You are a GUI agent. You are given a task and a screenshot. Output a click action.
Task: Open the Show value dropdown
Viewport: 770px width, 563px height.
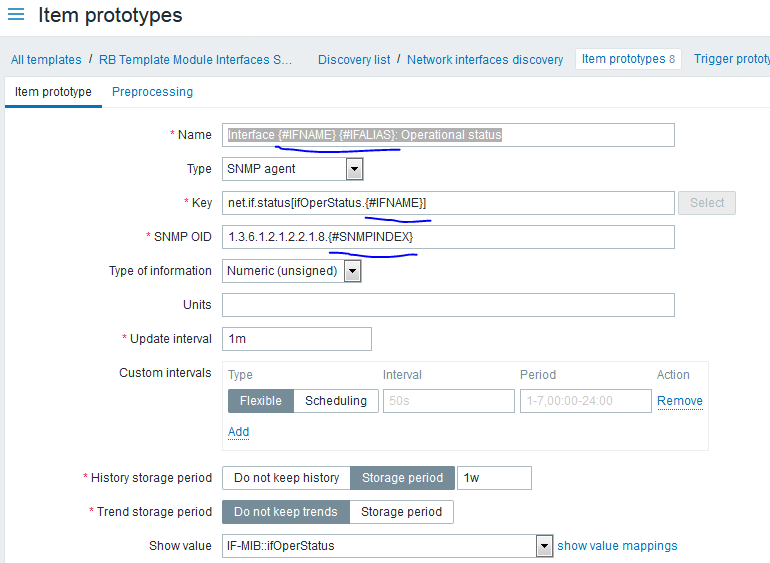[x=387, y=546]
